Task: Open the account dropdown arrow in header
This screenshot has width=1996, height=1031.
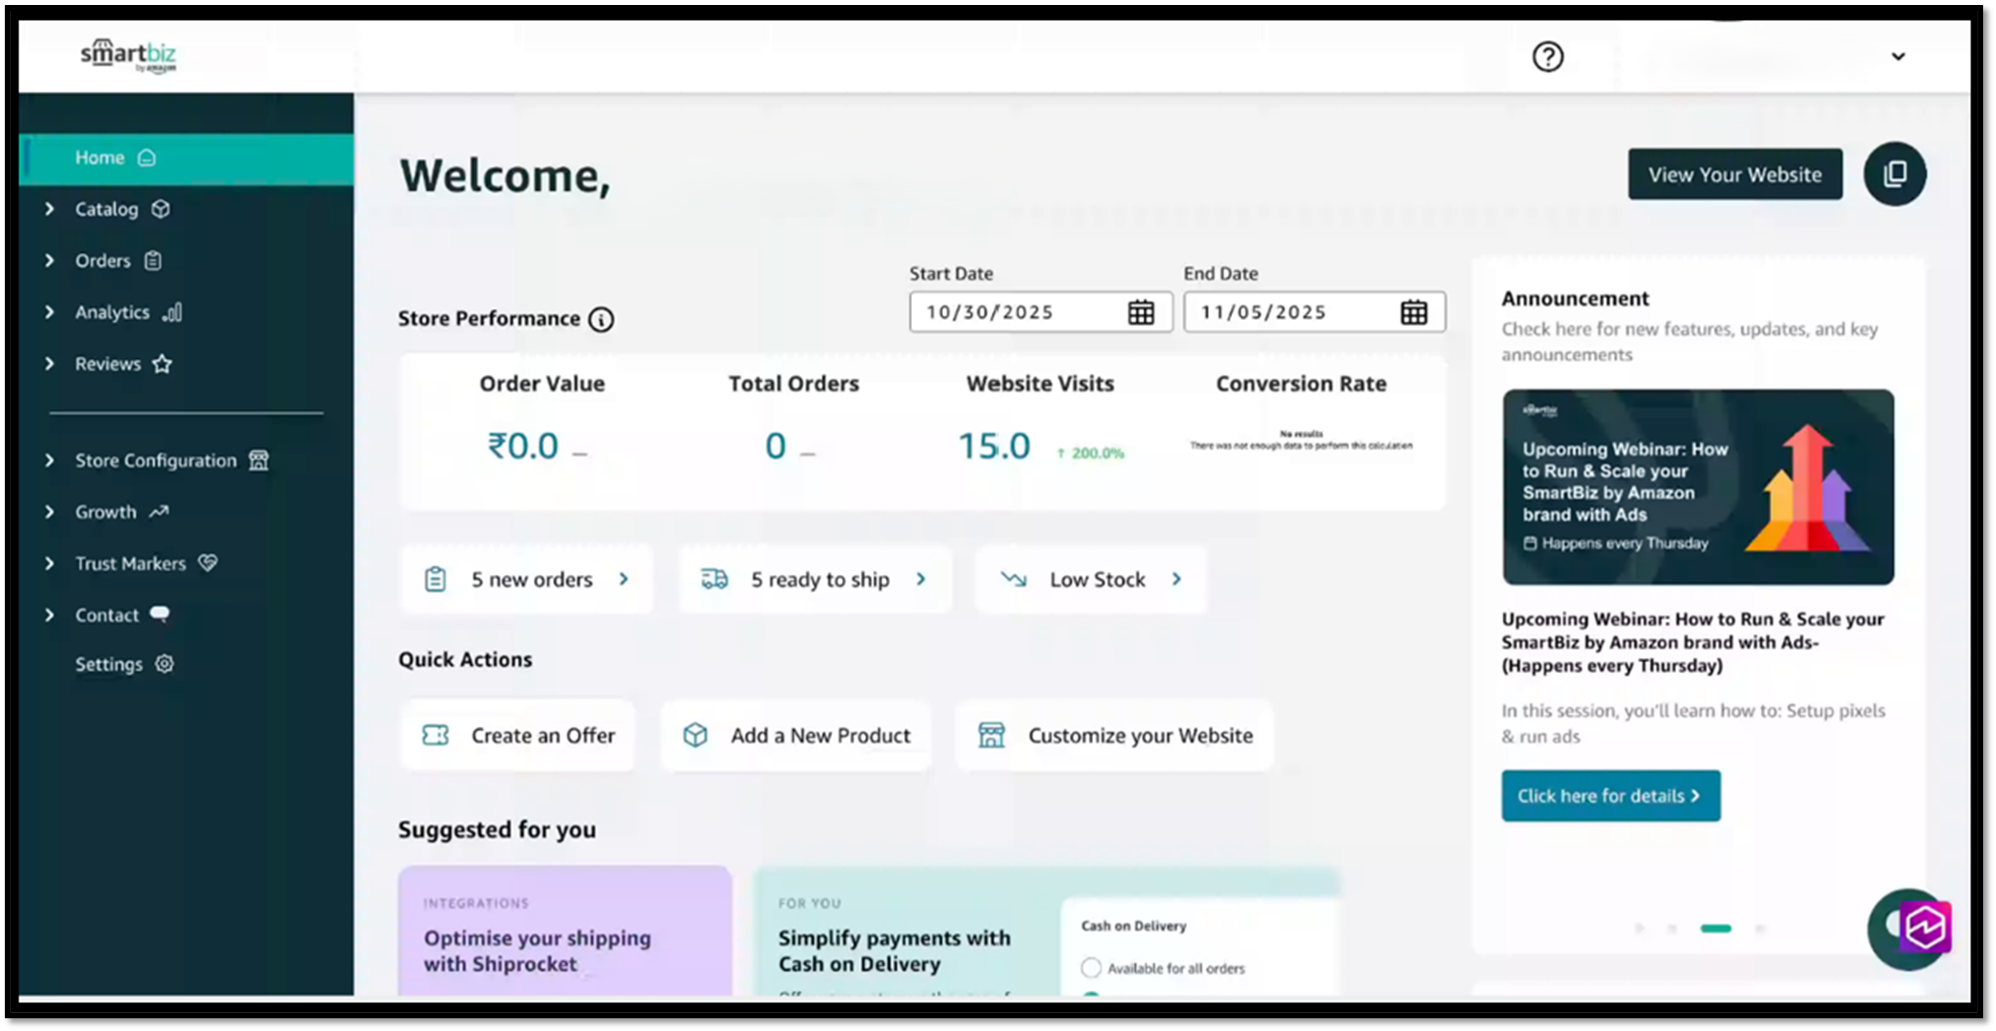Action: point(1897,57)
